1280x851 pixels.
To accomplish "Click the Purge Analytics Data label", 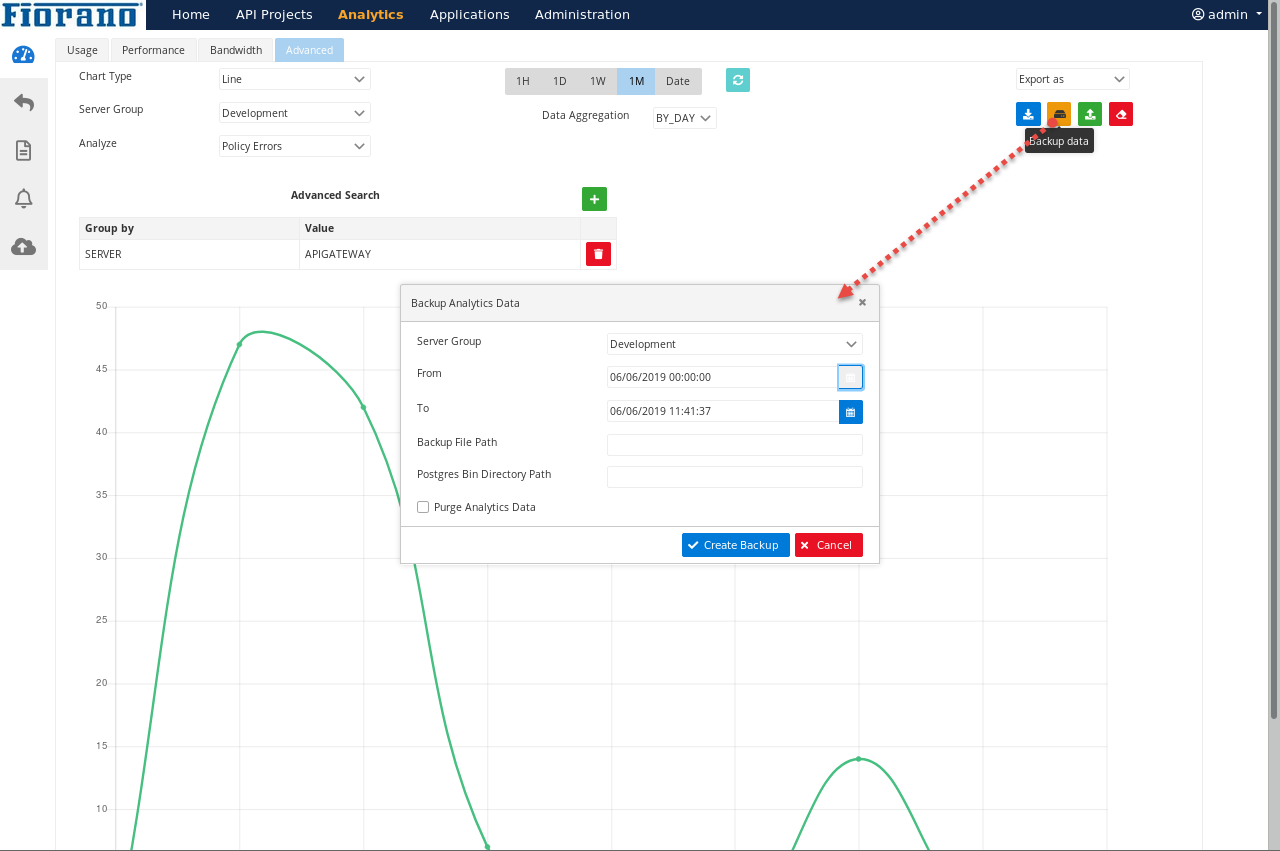I will point(485,507).
